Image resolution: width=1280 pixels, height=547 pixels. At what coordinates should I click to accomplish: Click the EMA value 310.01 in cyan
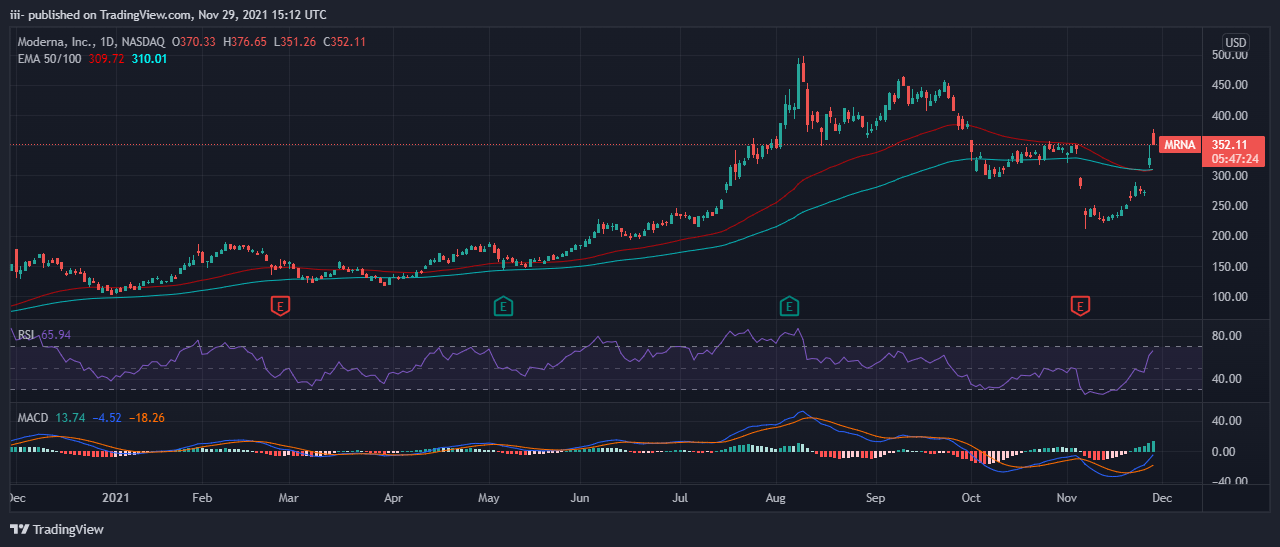click(149, 59)
